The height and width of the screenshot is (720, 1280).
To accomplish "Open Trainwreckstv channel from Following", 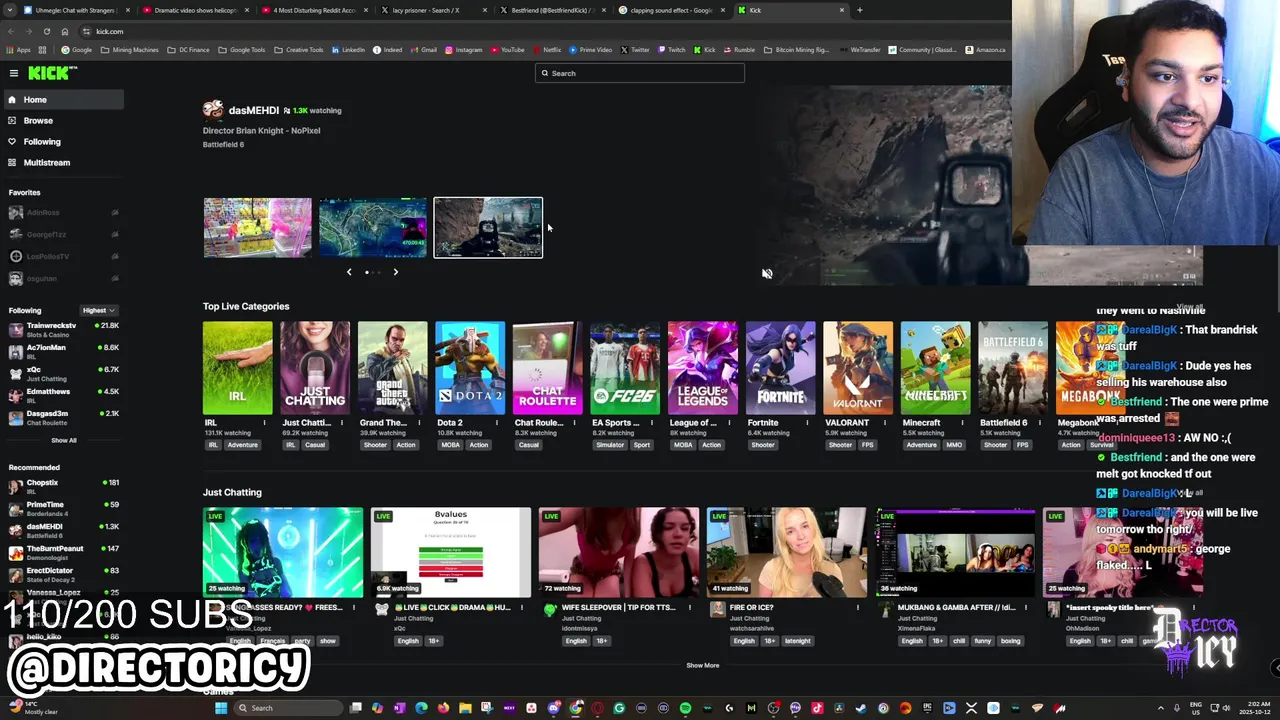I will 62,329.
